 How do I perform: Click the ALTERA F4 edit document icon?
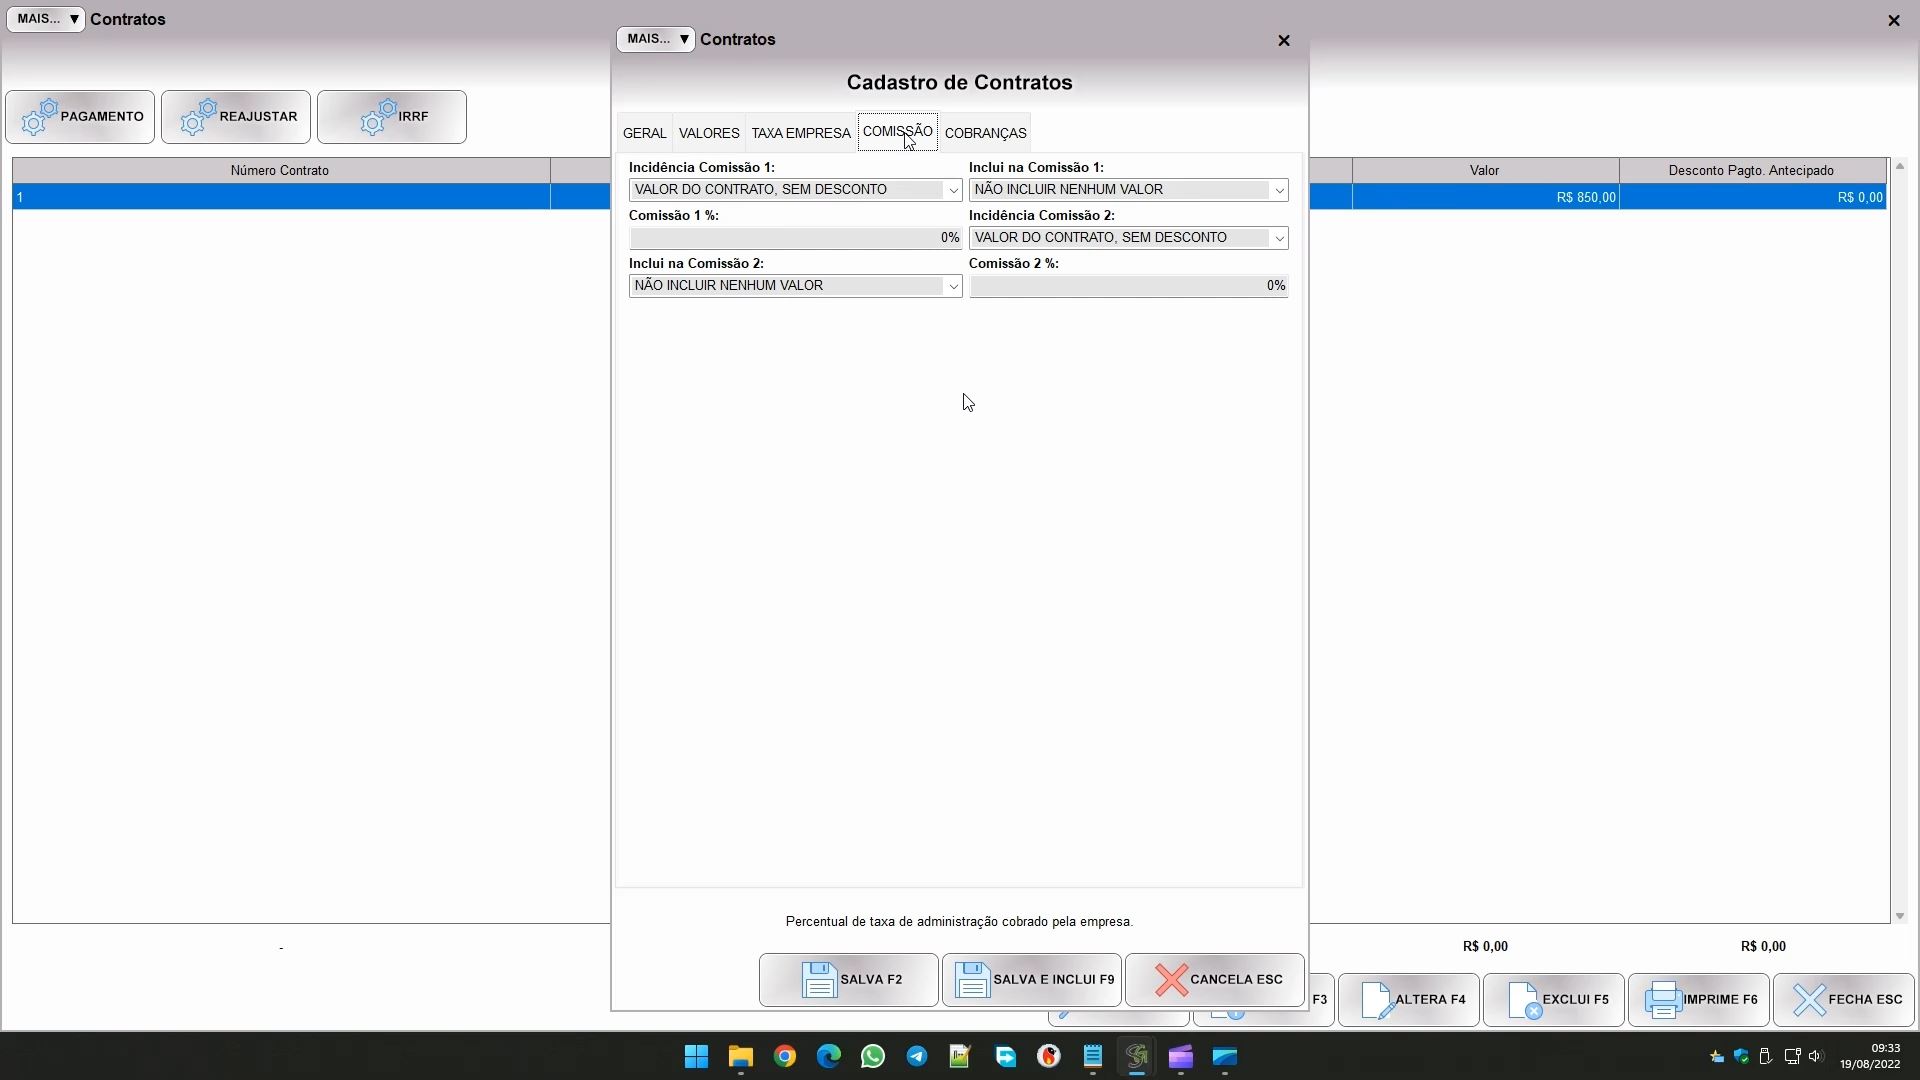tap(1377, 1000)
